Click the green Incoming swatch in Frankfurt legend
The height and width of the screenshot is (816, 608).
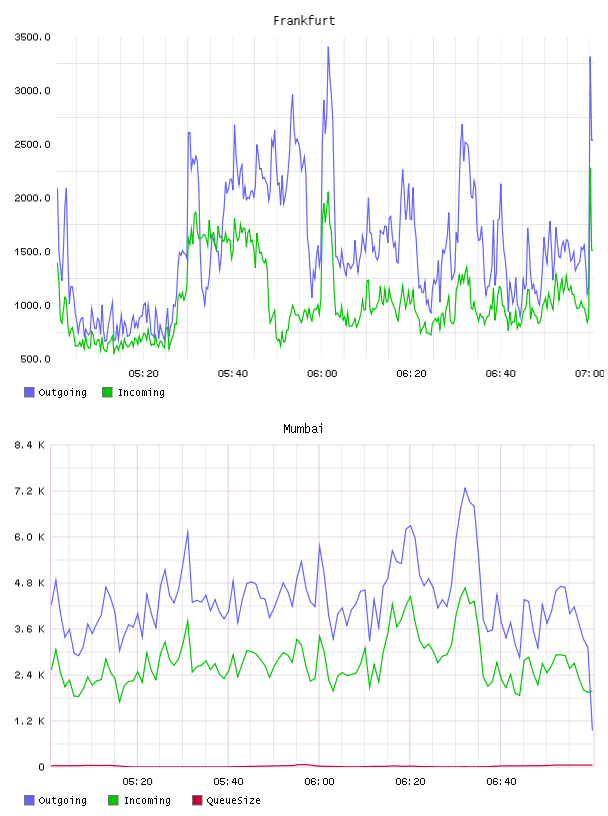107,392
